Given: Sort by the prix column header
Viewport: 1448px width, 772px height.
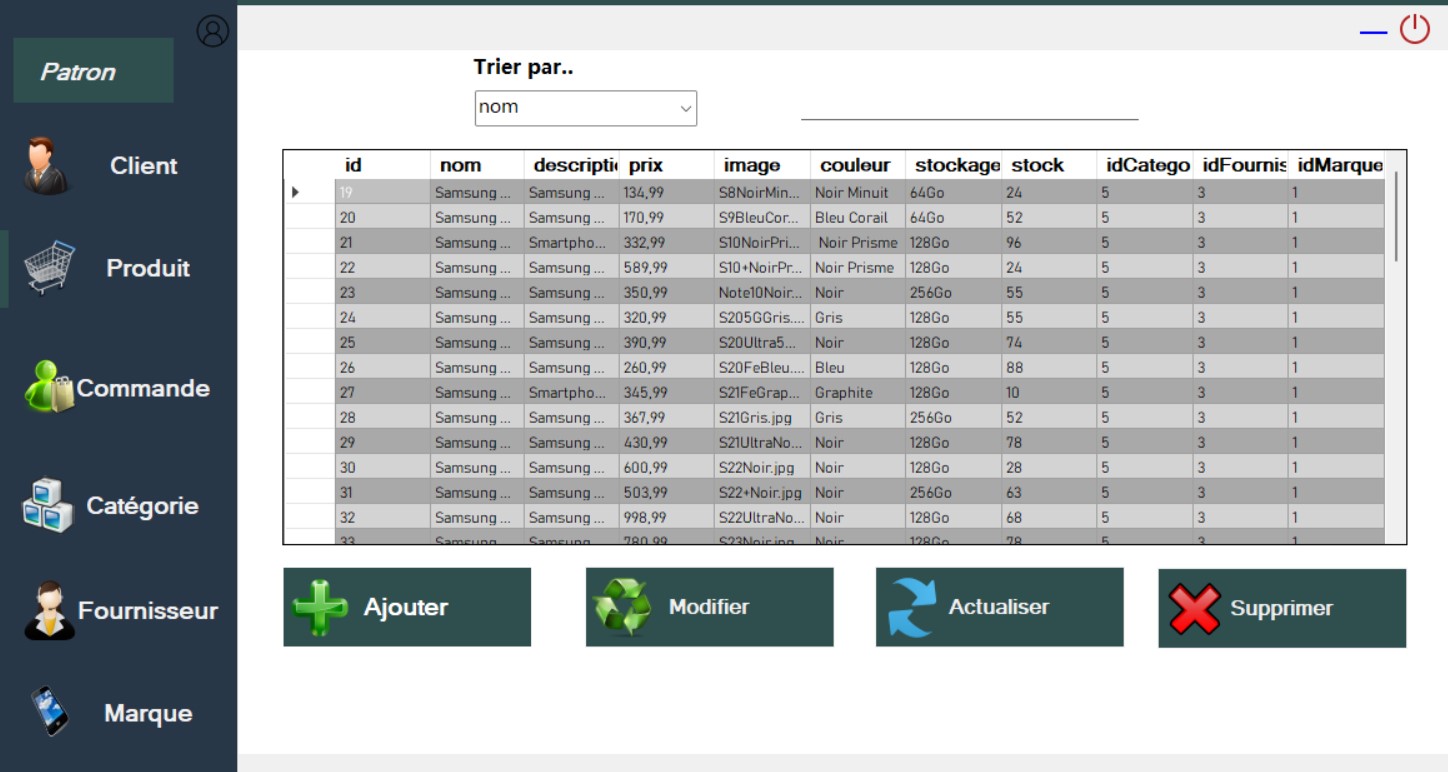Looking at the screenshot, I should pyautogui.click(x=666, y=165).
